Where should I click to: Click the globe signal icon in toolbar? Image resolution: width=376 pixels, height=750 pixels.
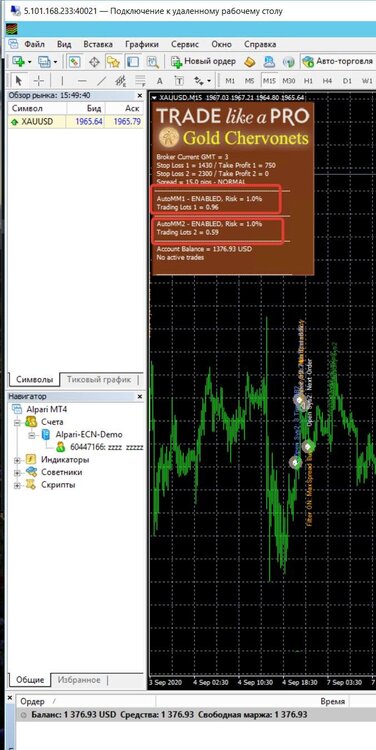click(288, 61)
